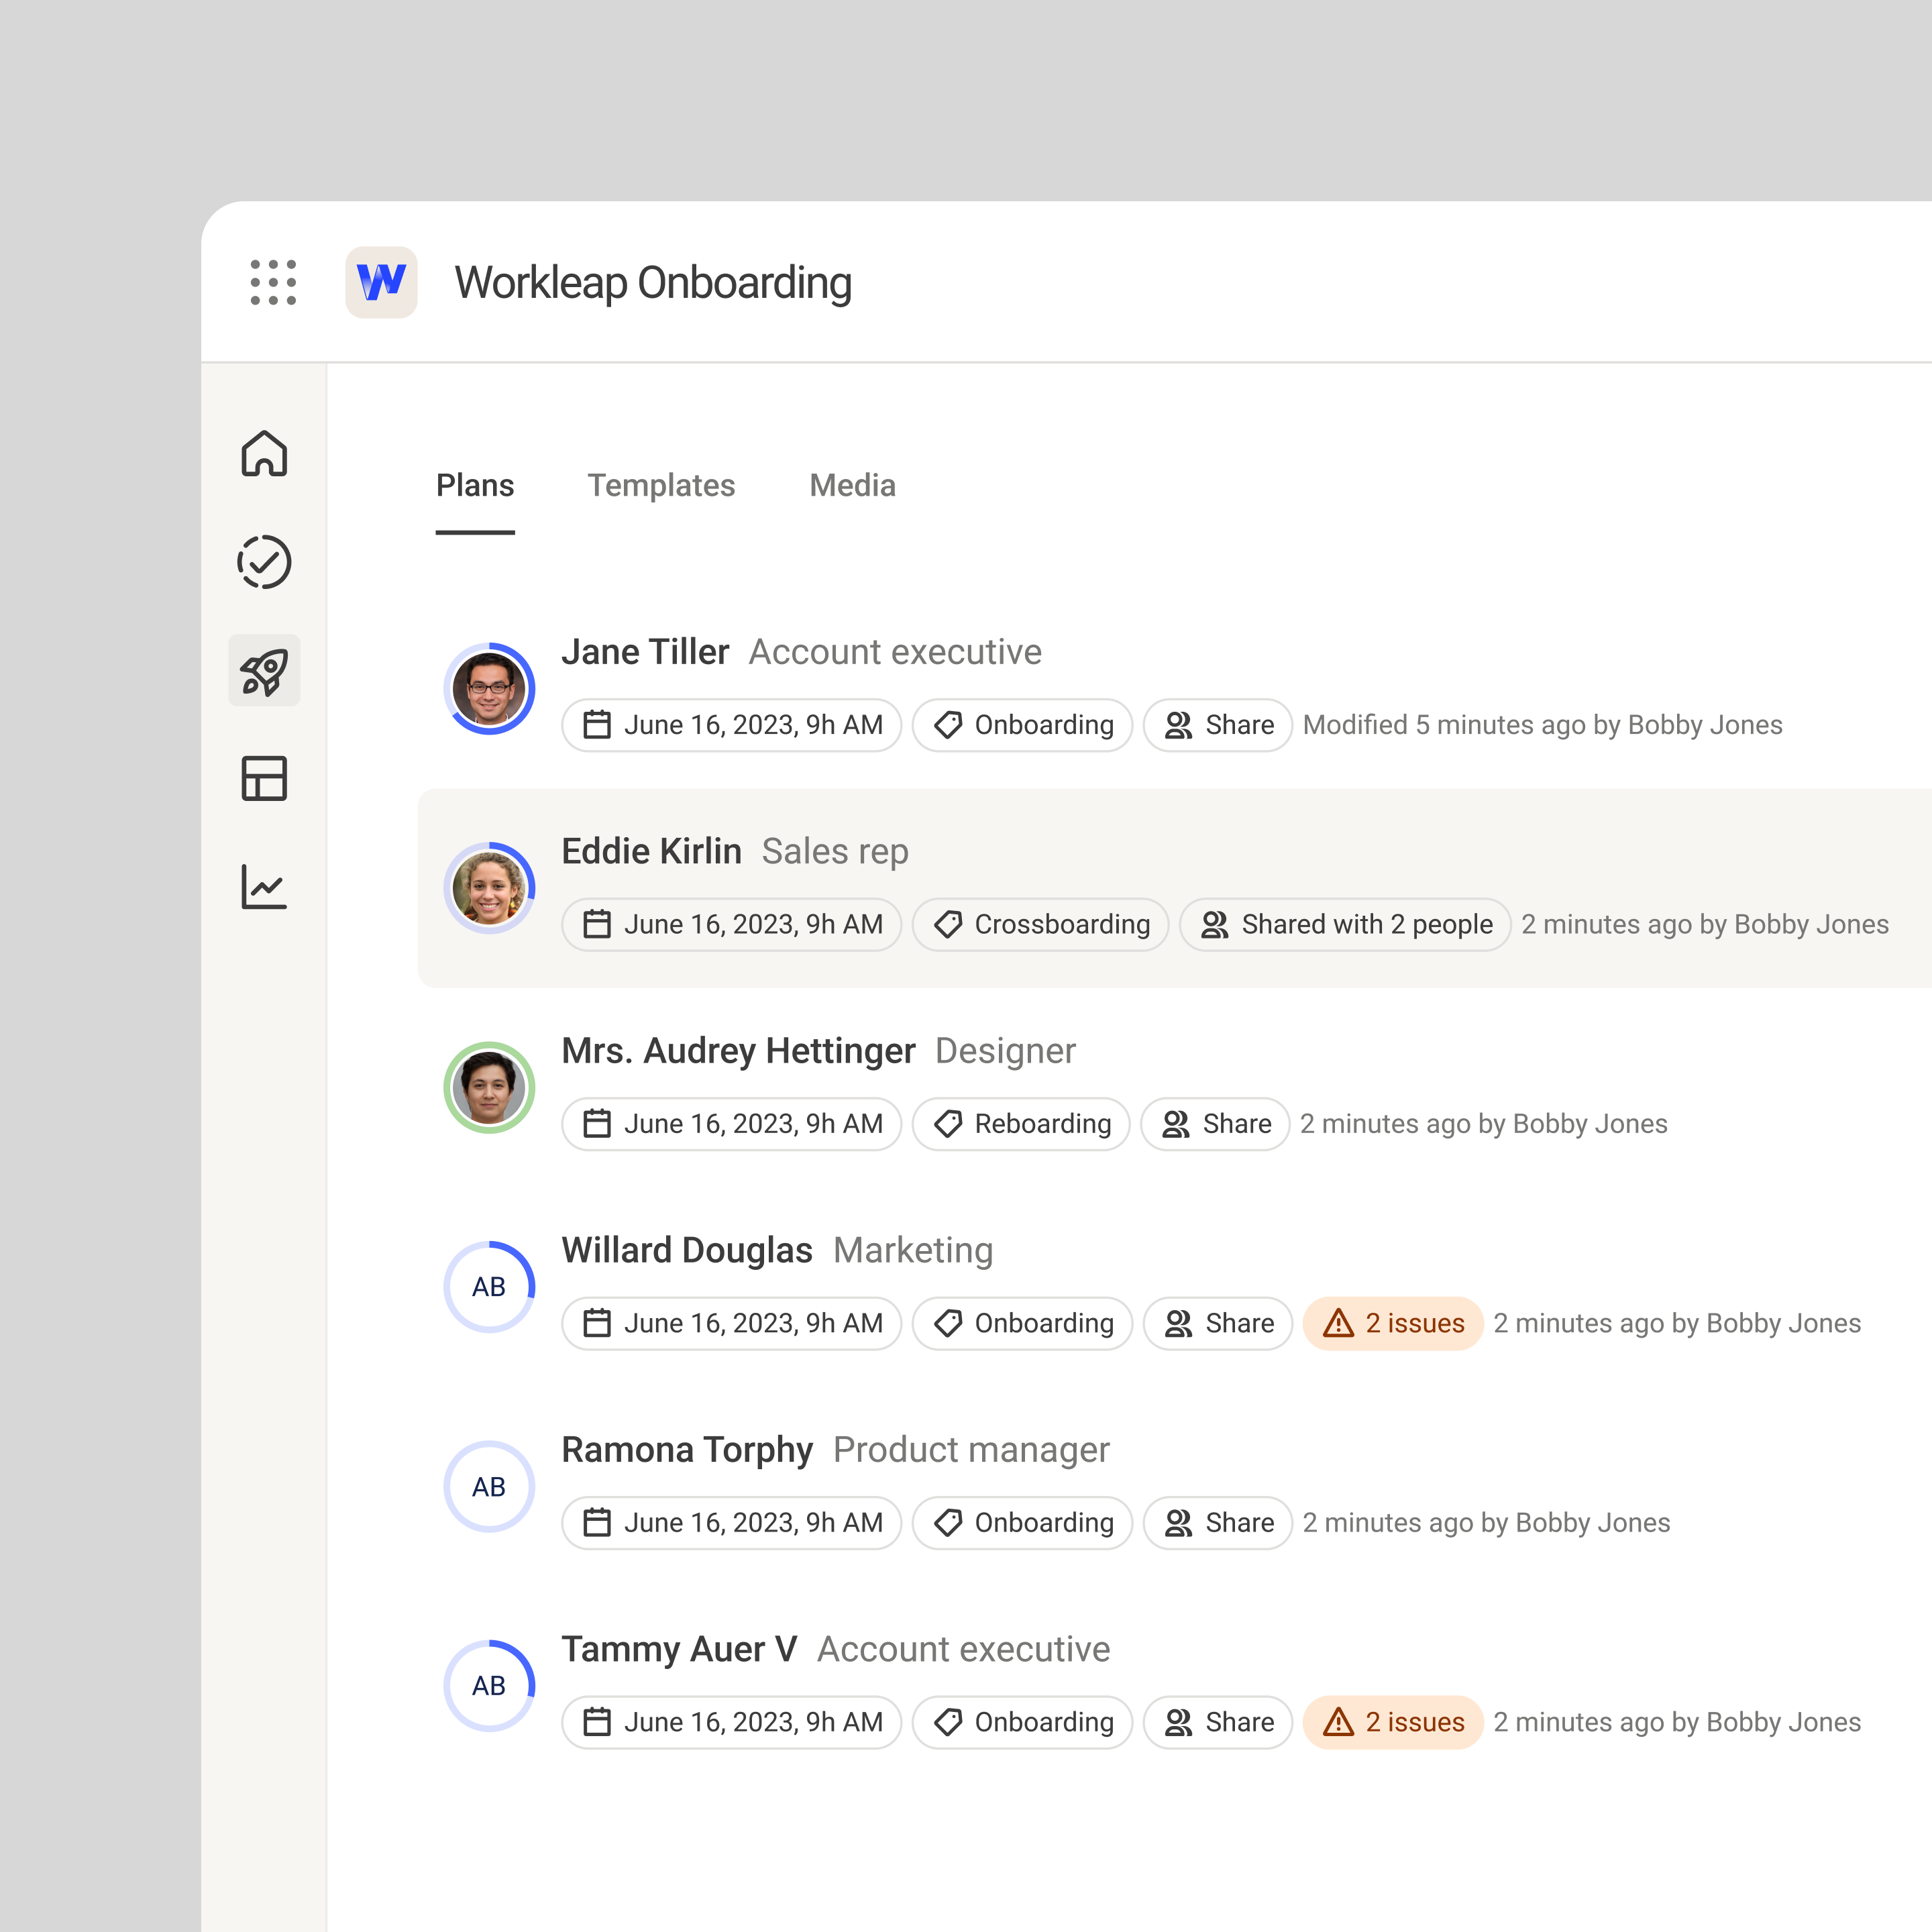The height and width of the screenshot is (1932, 1932).
Task: Open Eddie Kirlin's Crossboarding type chip
Action: click(1040, 925)
